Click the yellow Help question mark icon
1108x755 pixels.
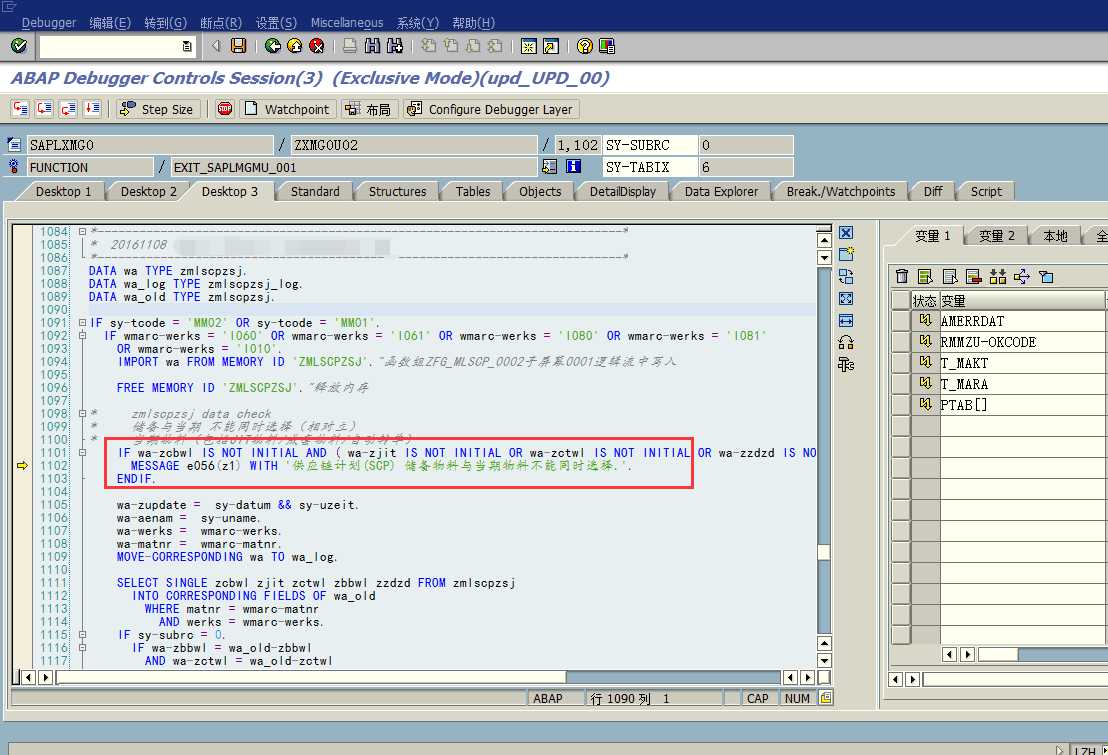click(x=584, y=46)
